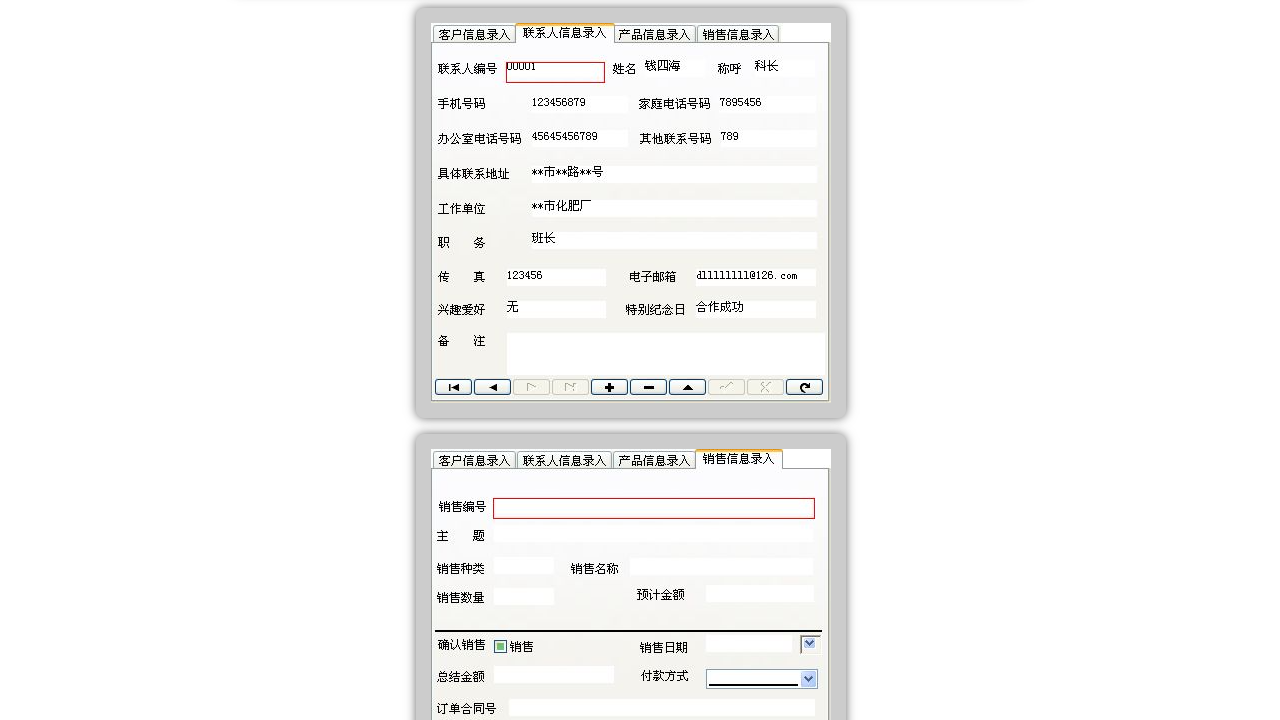Click the grayed post changes checkmark icon
The image size is (1280, 720).
click(x=726, y=386)
